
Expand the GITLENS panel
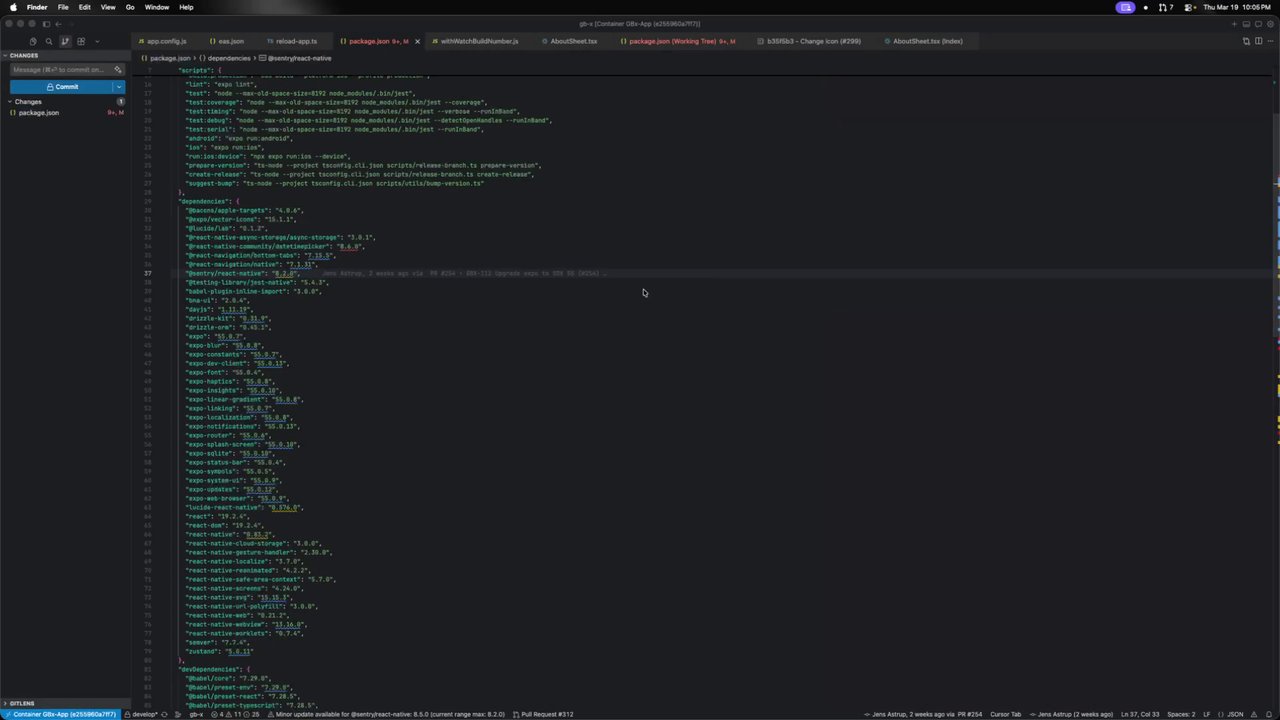66,703
